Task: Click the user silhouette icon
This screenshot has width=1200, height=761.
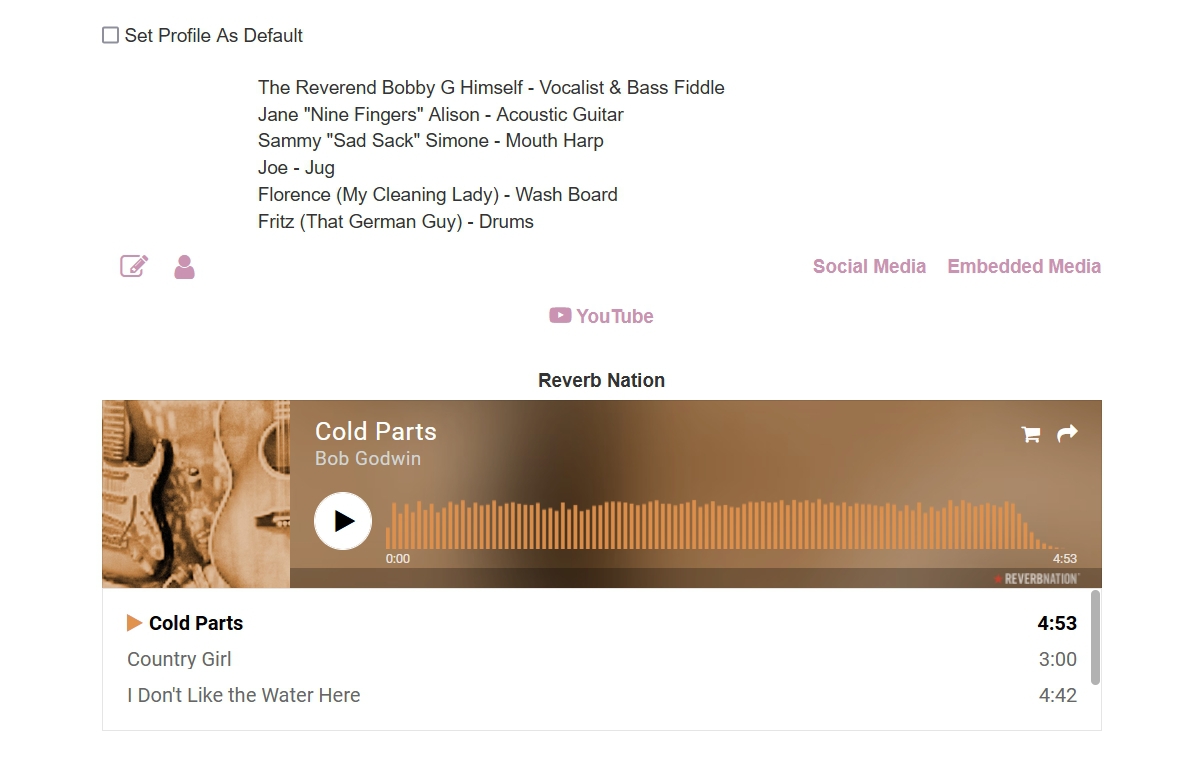Action: click(184, 266)
